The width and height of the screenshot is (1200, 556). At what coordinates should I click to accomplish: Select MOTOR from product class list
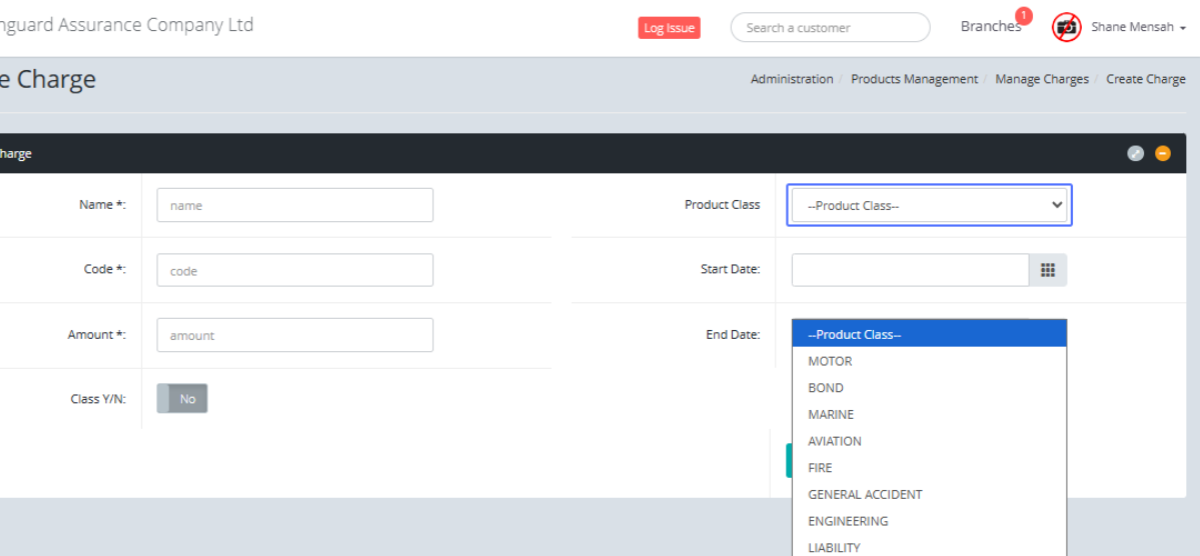(830, 361)
